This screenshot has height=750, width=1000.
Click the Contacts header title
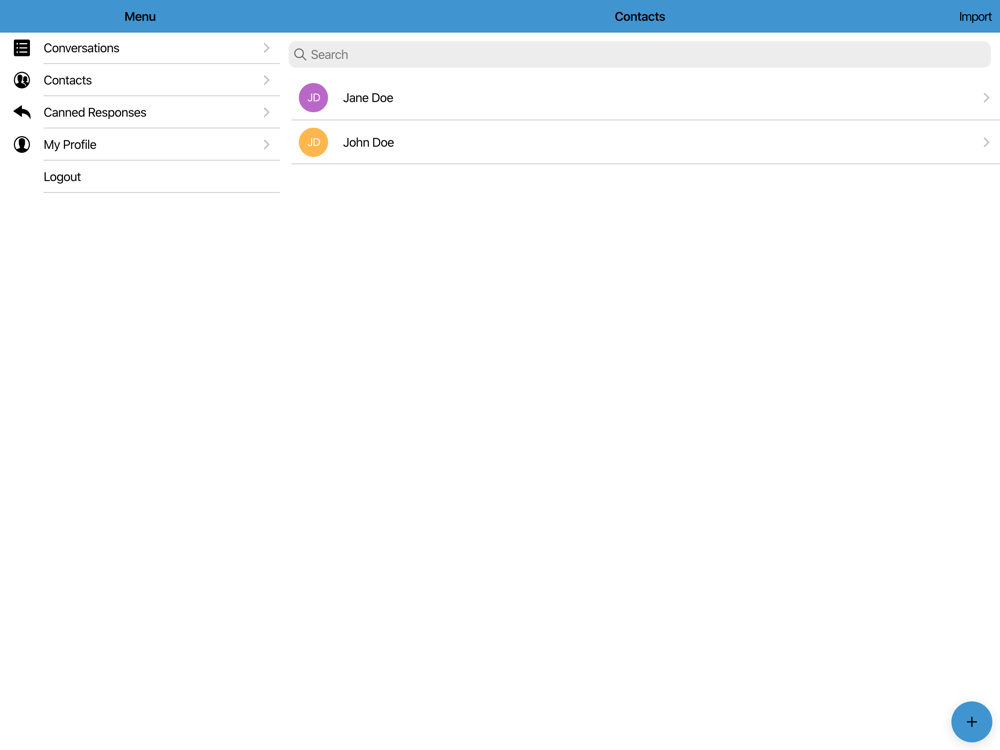639,17
